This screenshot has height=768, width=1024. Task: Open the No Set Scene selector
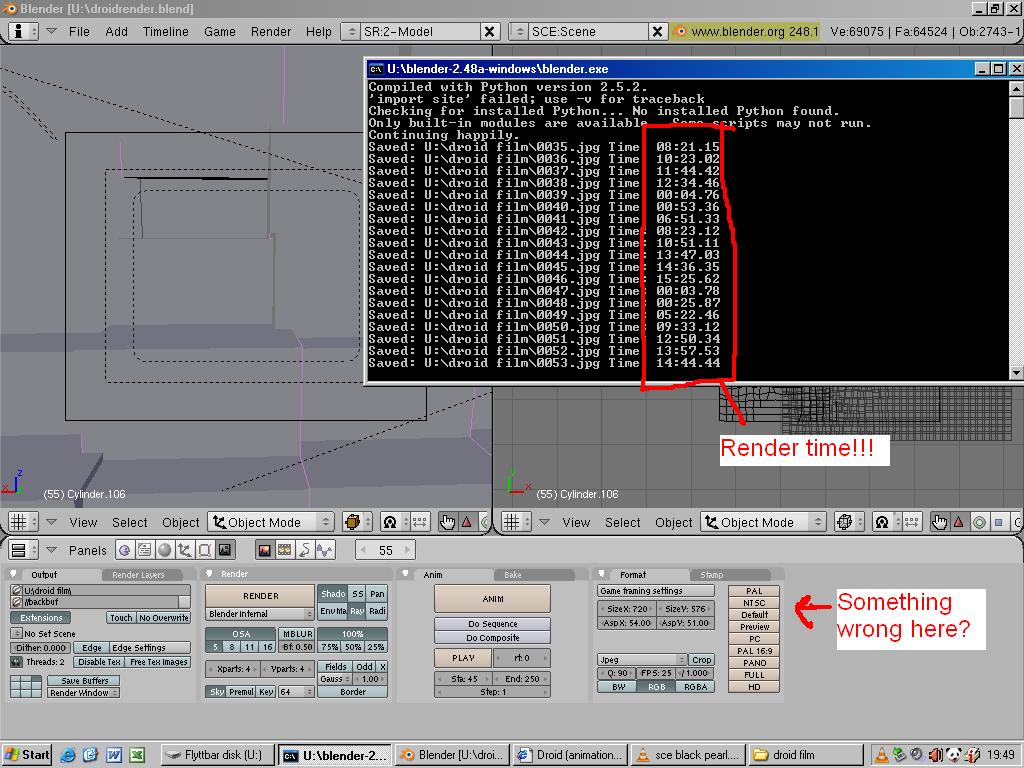click(x=17, y=633)
